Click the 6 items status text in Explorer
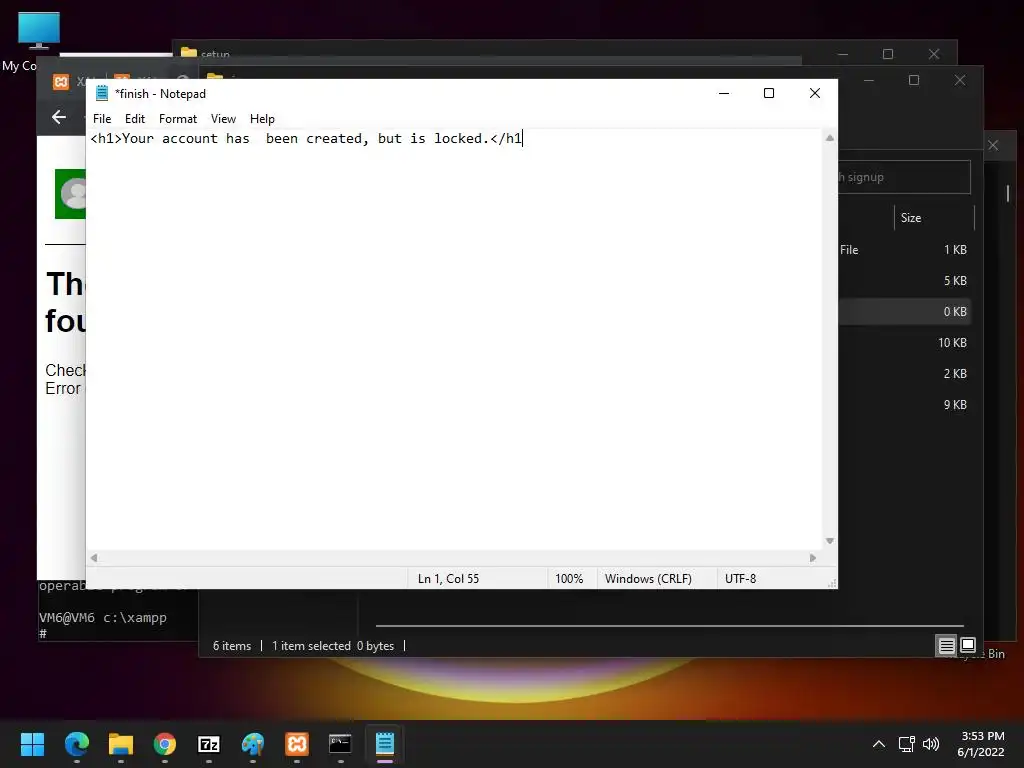This screenshot has width=1024, height=768. (x=232, y=646)
